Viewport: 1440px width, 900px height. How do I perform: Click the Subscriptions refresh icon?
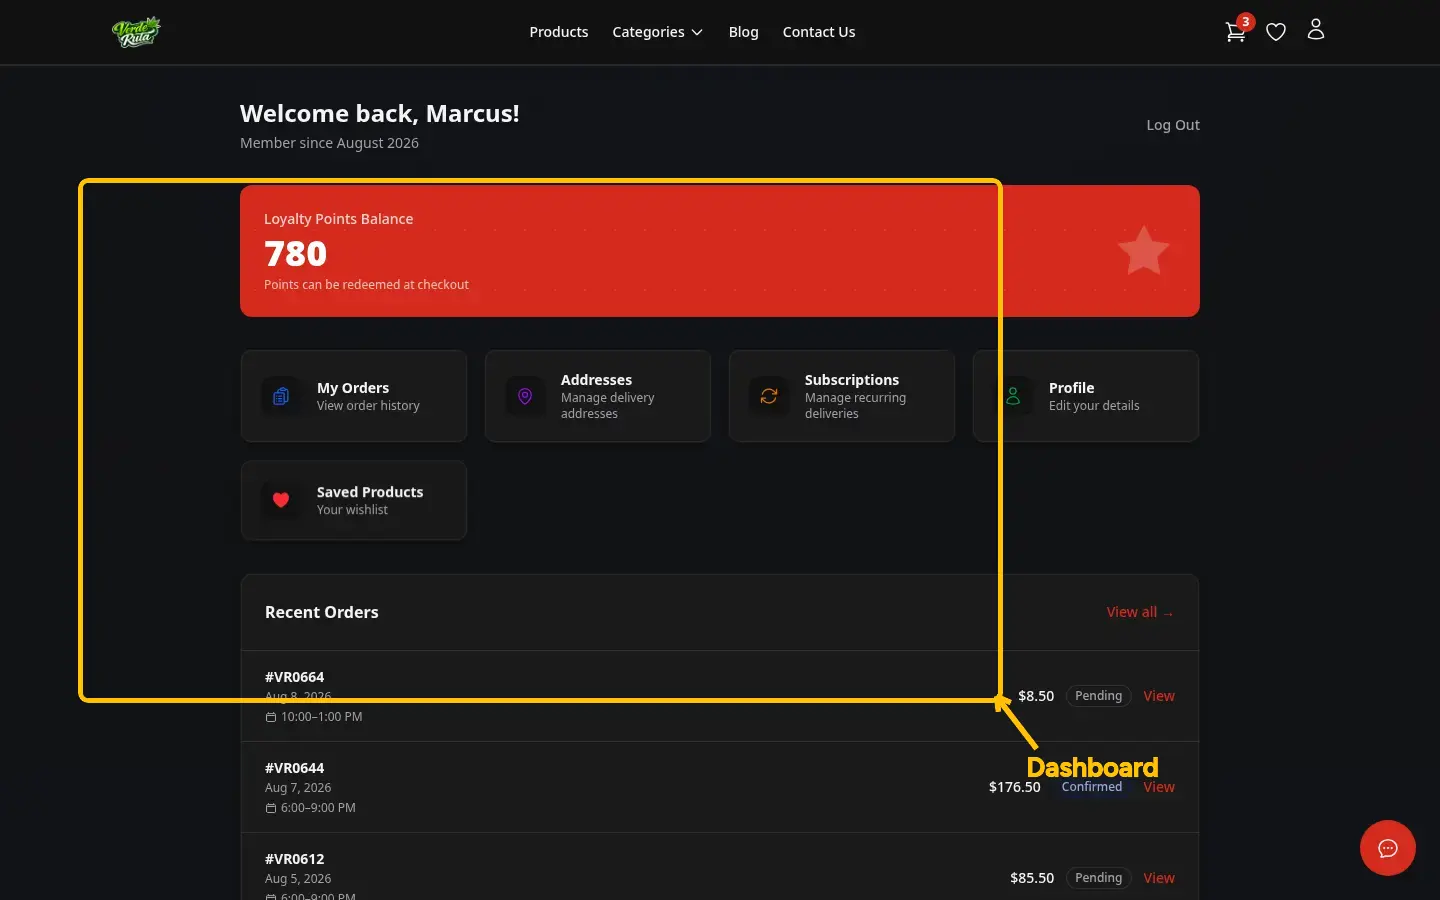pos(769,396)
